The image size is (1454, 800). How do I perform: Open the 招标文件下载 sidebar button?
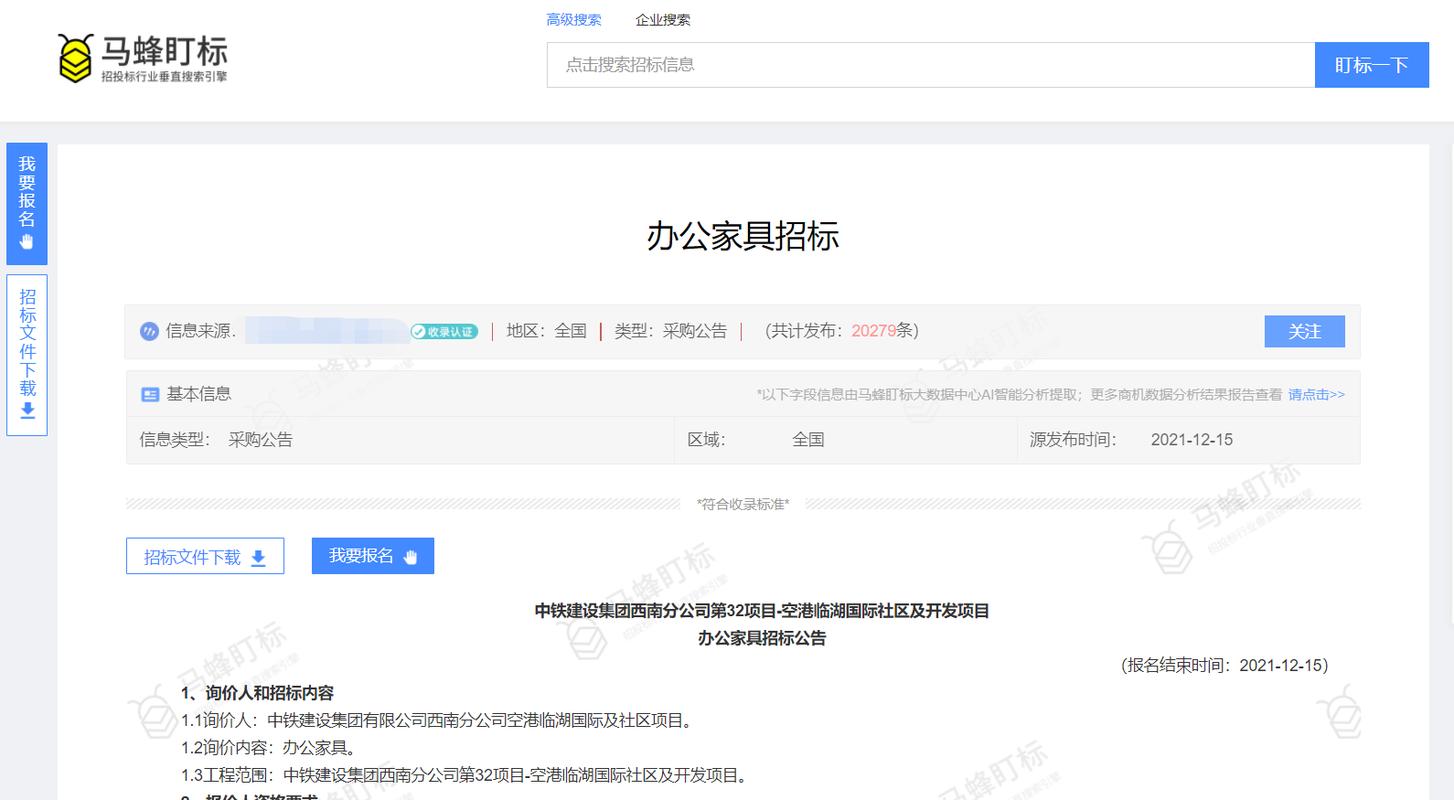click(27, 355)
